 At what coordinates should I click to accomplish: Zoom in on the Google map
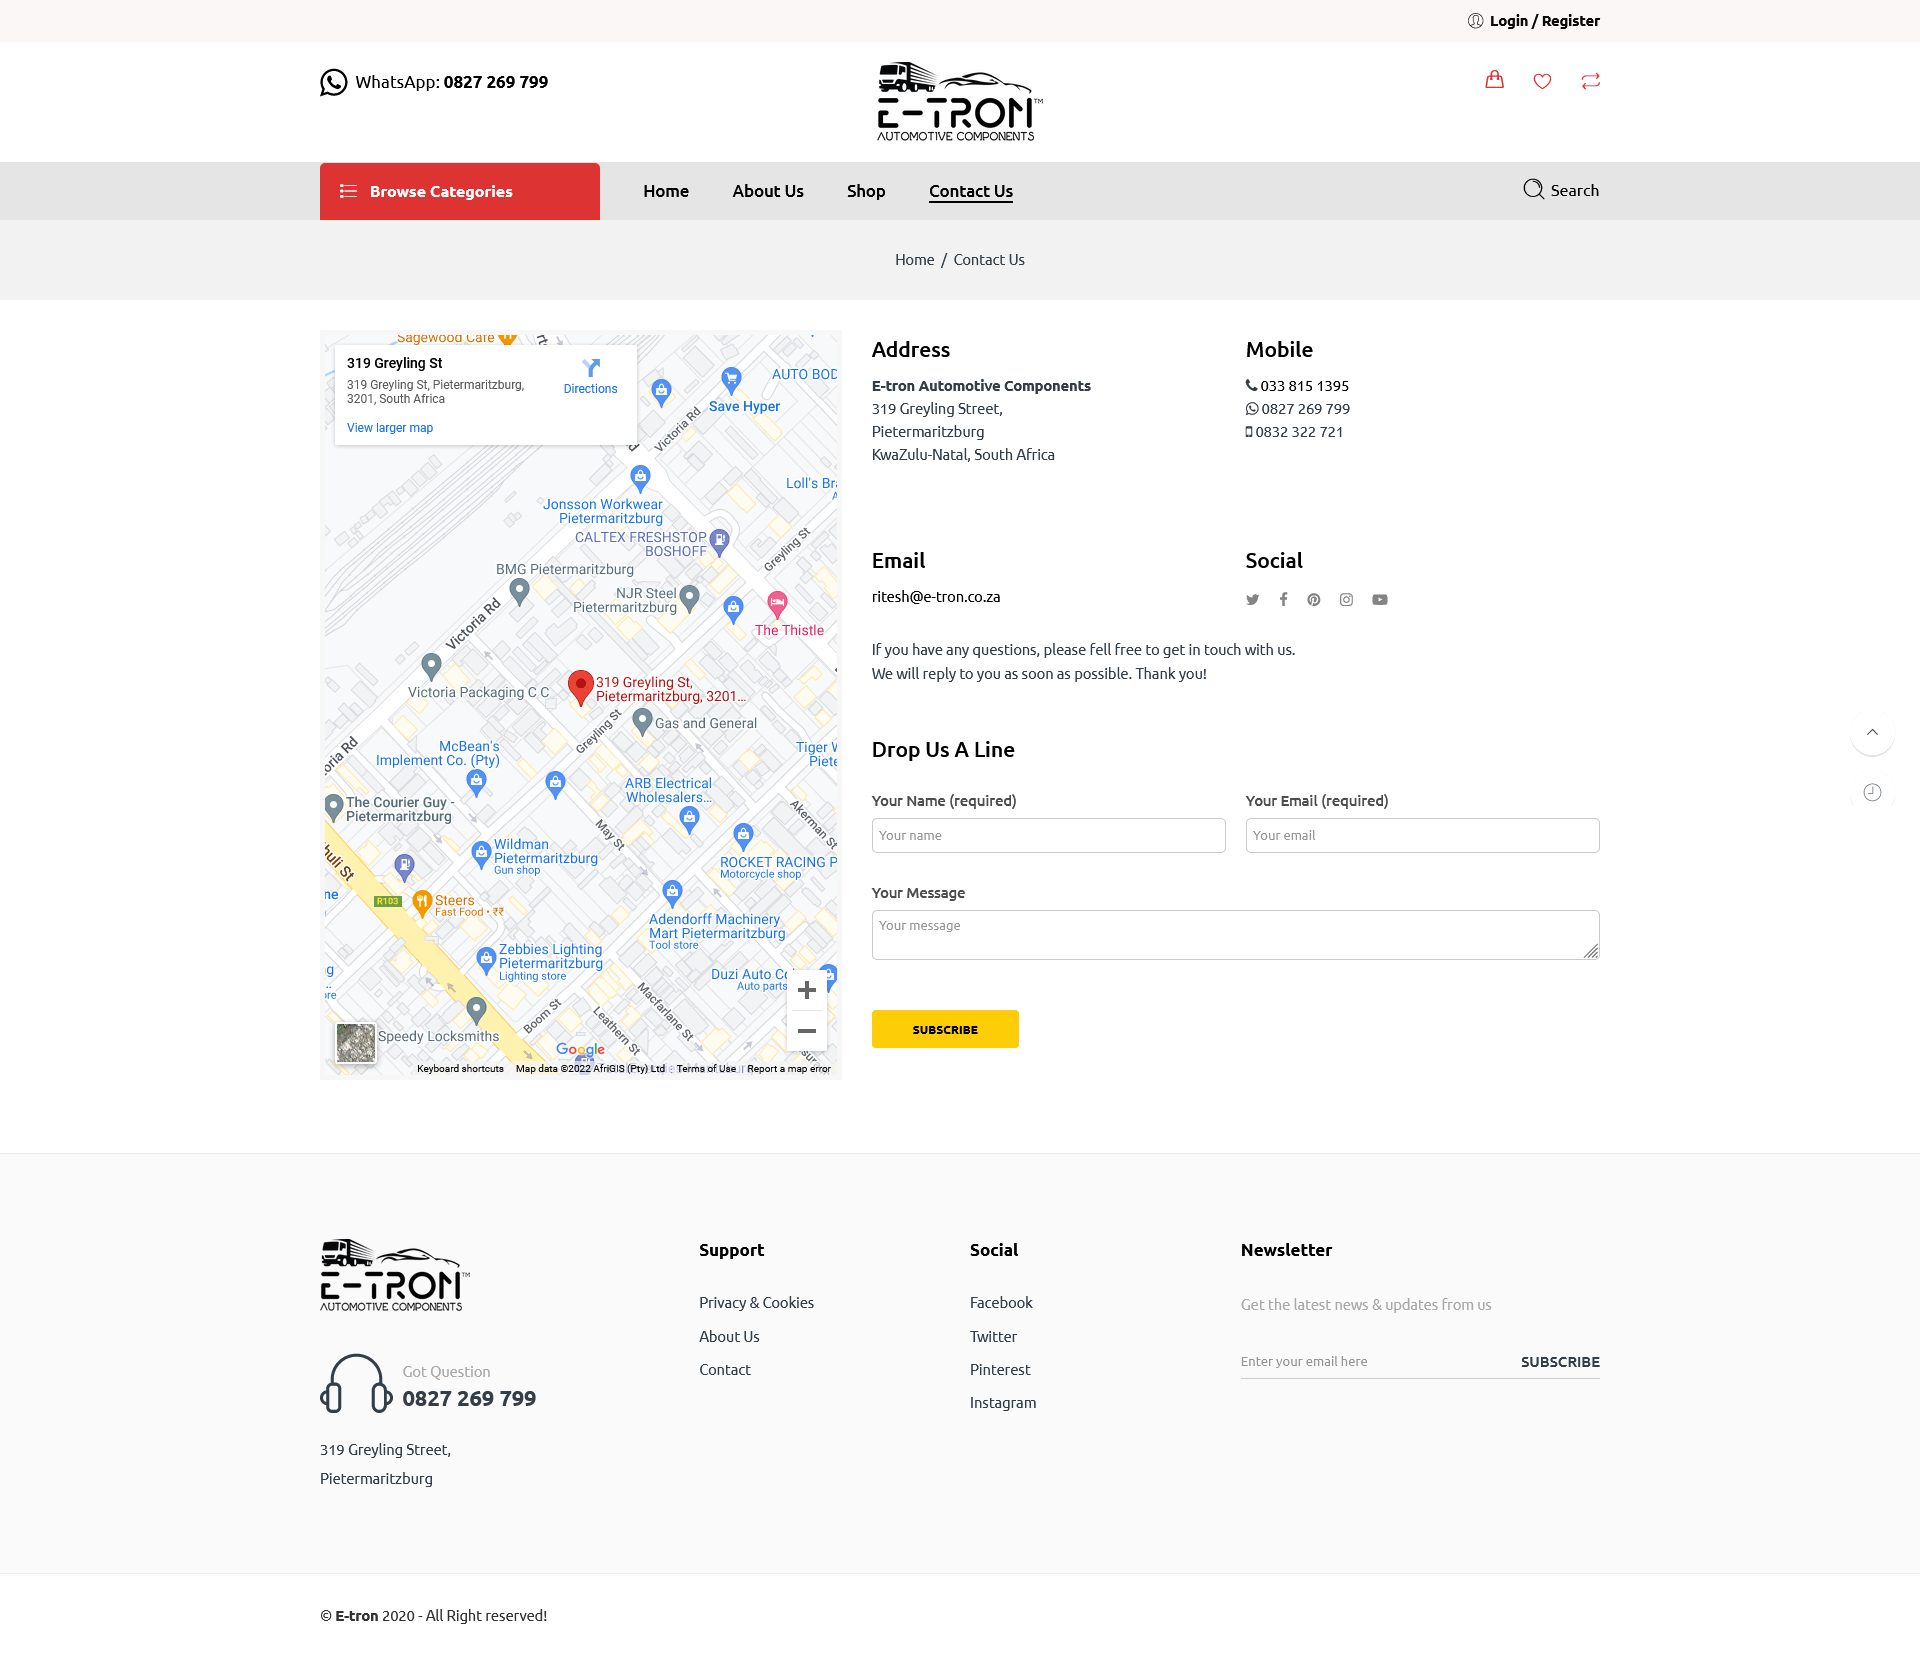pyautogui.click(x=807, y=991)
